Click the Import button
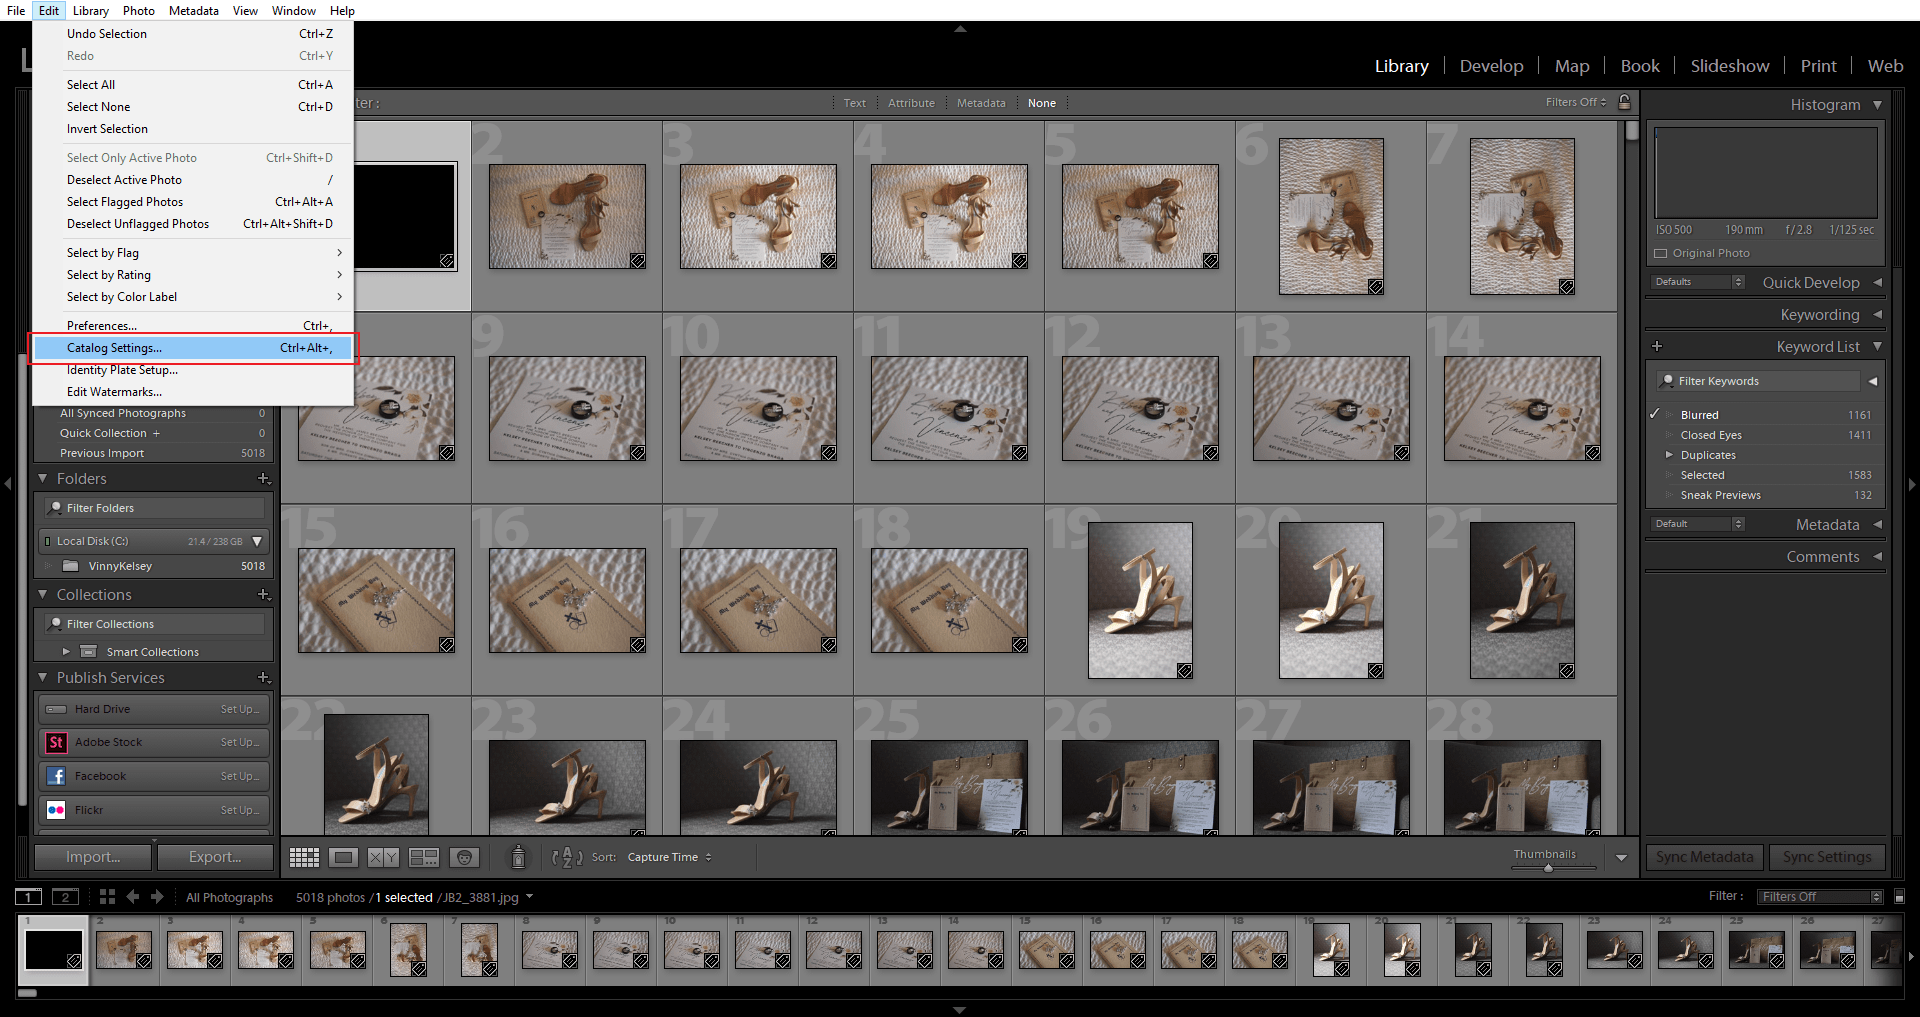Screen dimensions: 1920x1017 tap(93, 857)
